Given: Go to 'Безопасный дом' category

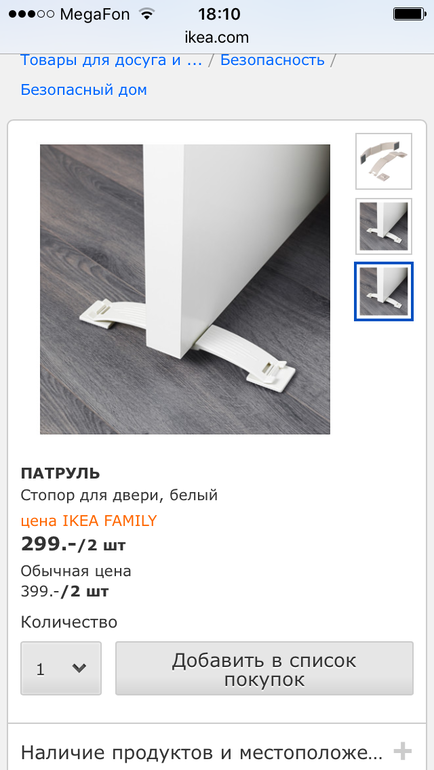Looking at the screenshot, I should coord(83,90).
